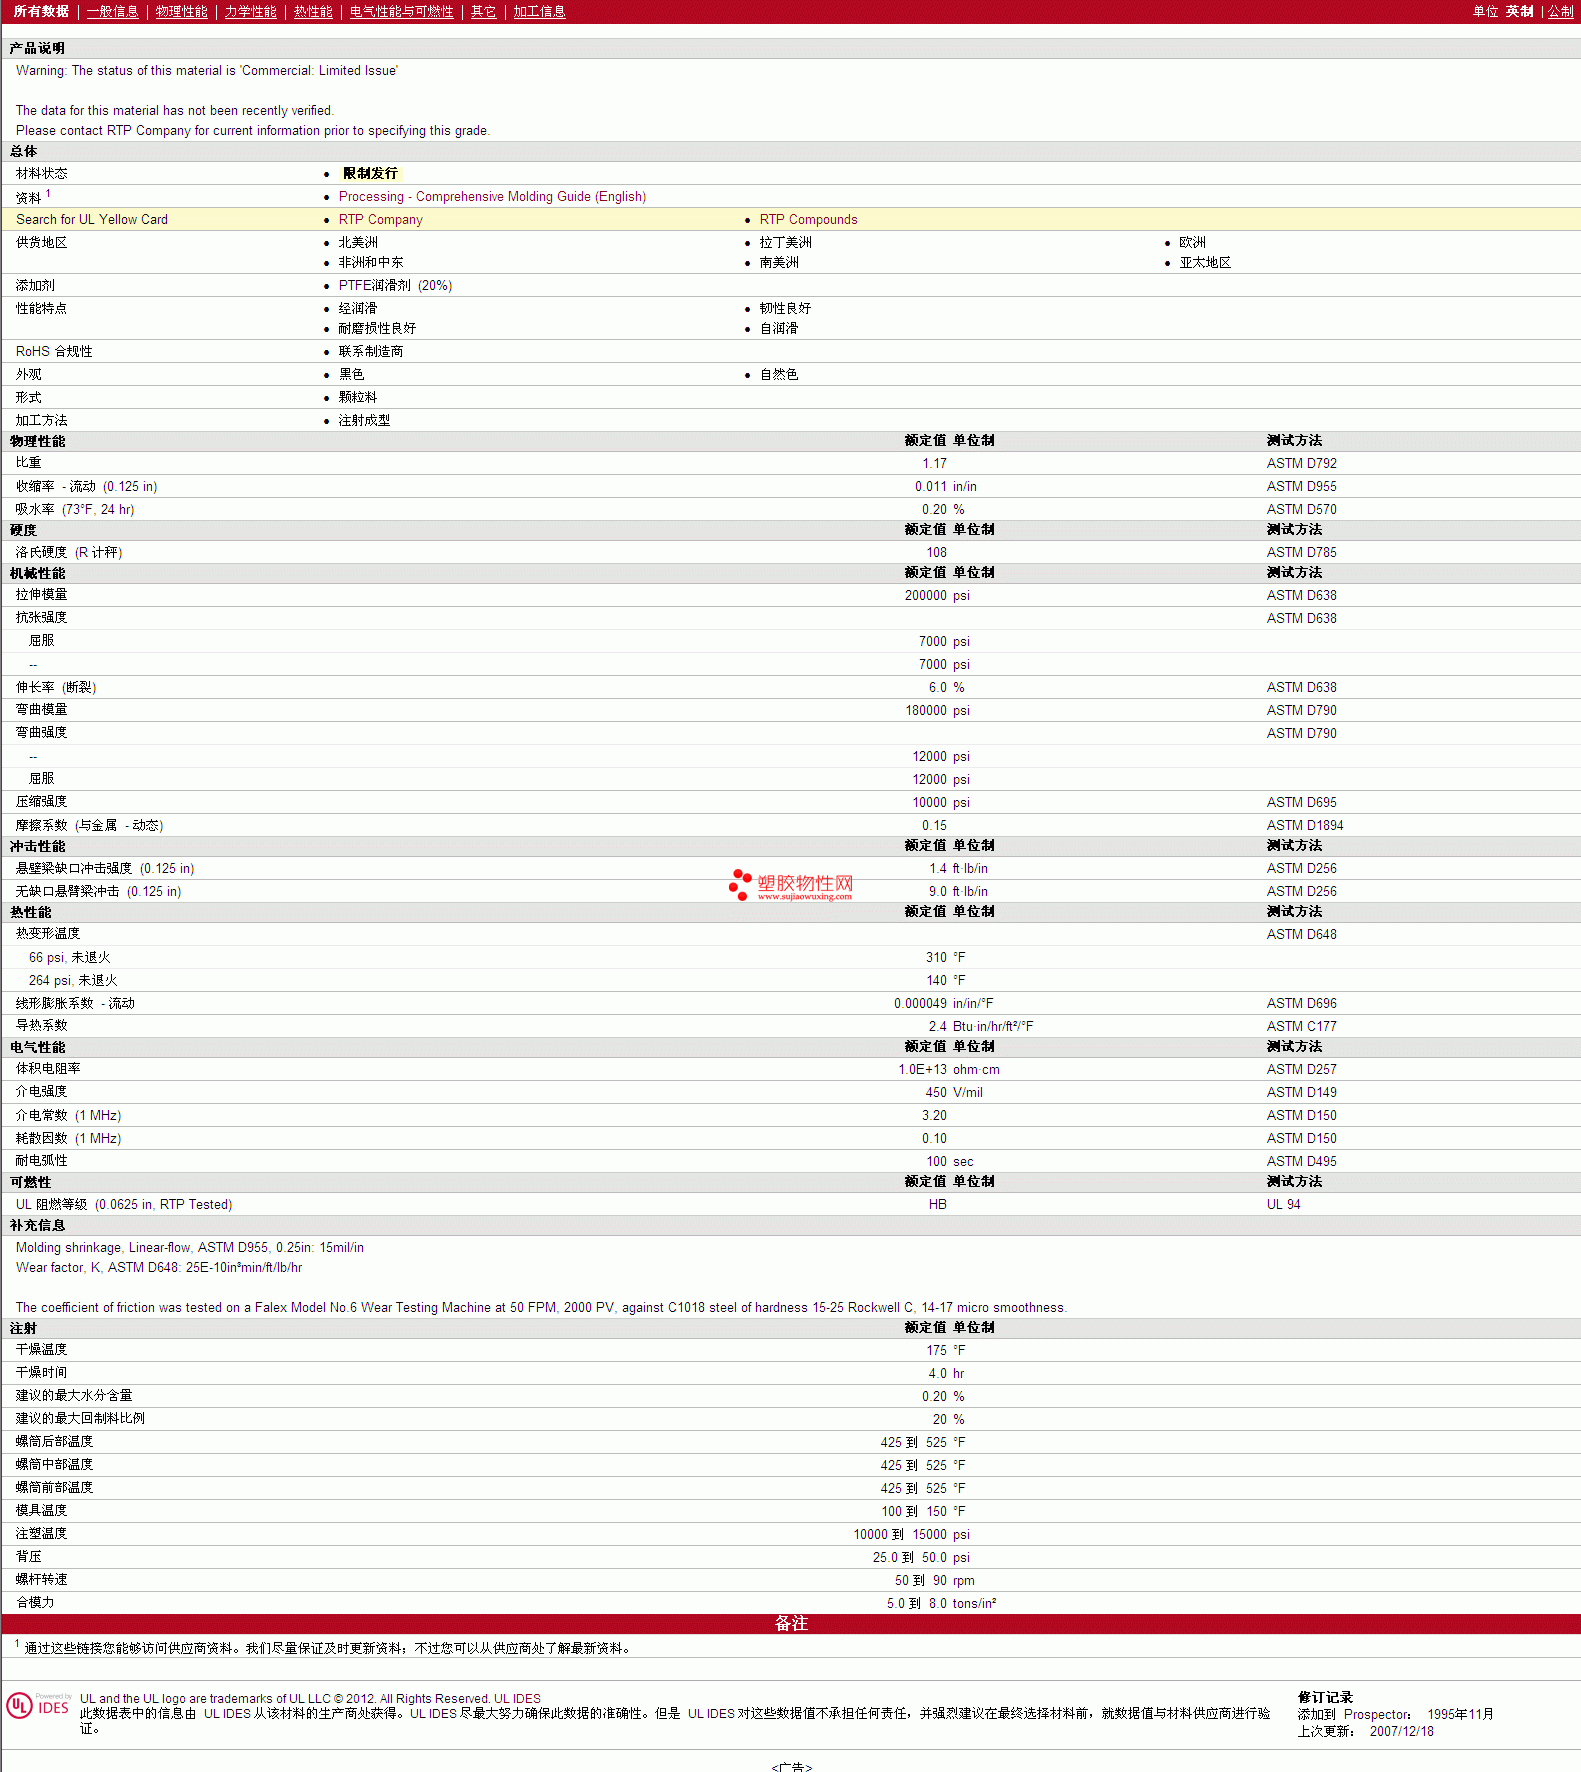Select 颗粒料 form entry
The width and height of the screenshot is (1581, 1772).
pyautogui.click(x=358, y=398)
